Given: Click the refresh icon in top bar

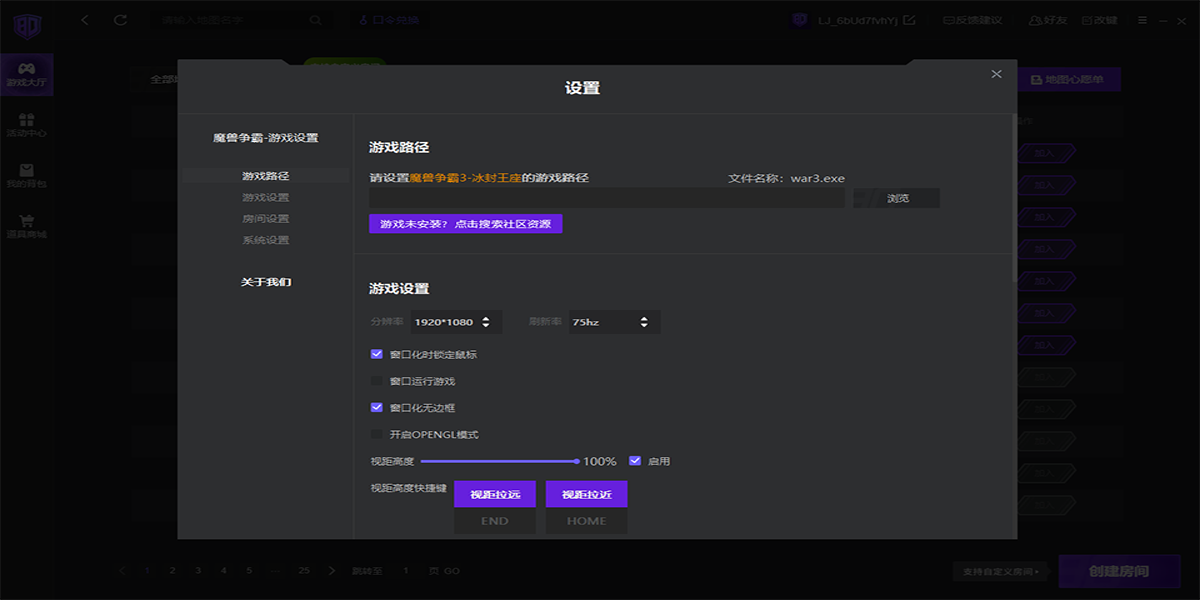Looking at the screenshot, I should [x=121, y=20].
